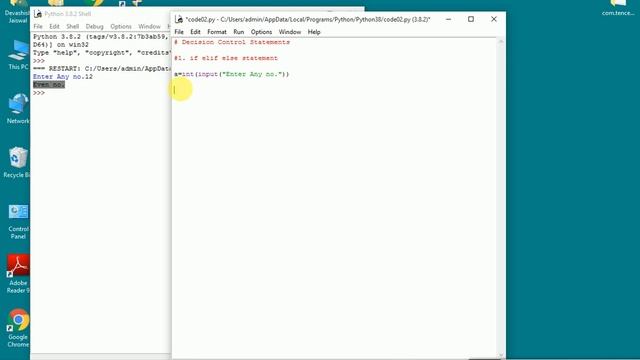Open Shell menu in Python Shell window
640x360 pixels.
(x=73, y=27)
